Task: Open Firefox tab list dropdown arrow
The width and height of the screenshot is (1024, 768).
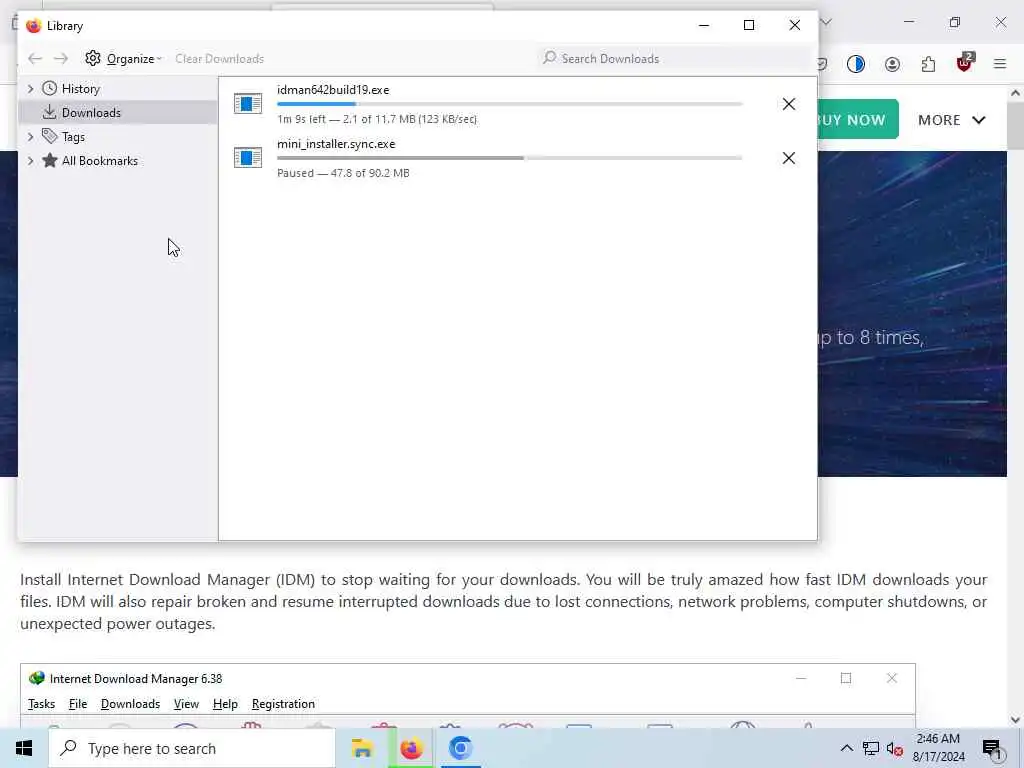Action: pos(826,23)
